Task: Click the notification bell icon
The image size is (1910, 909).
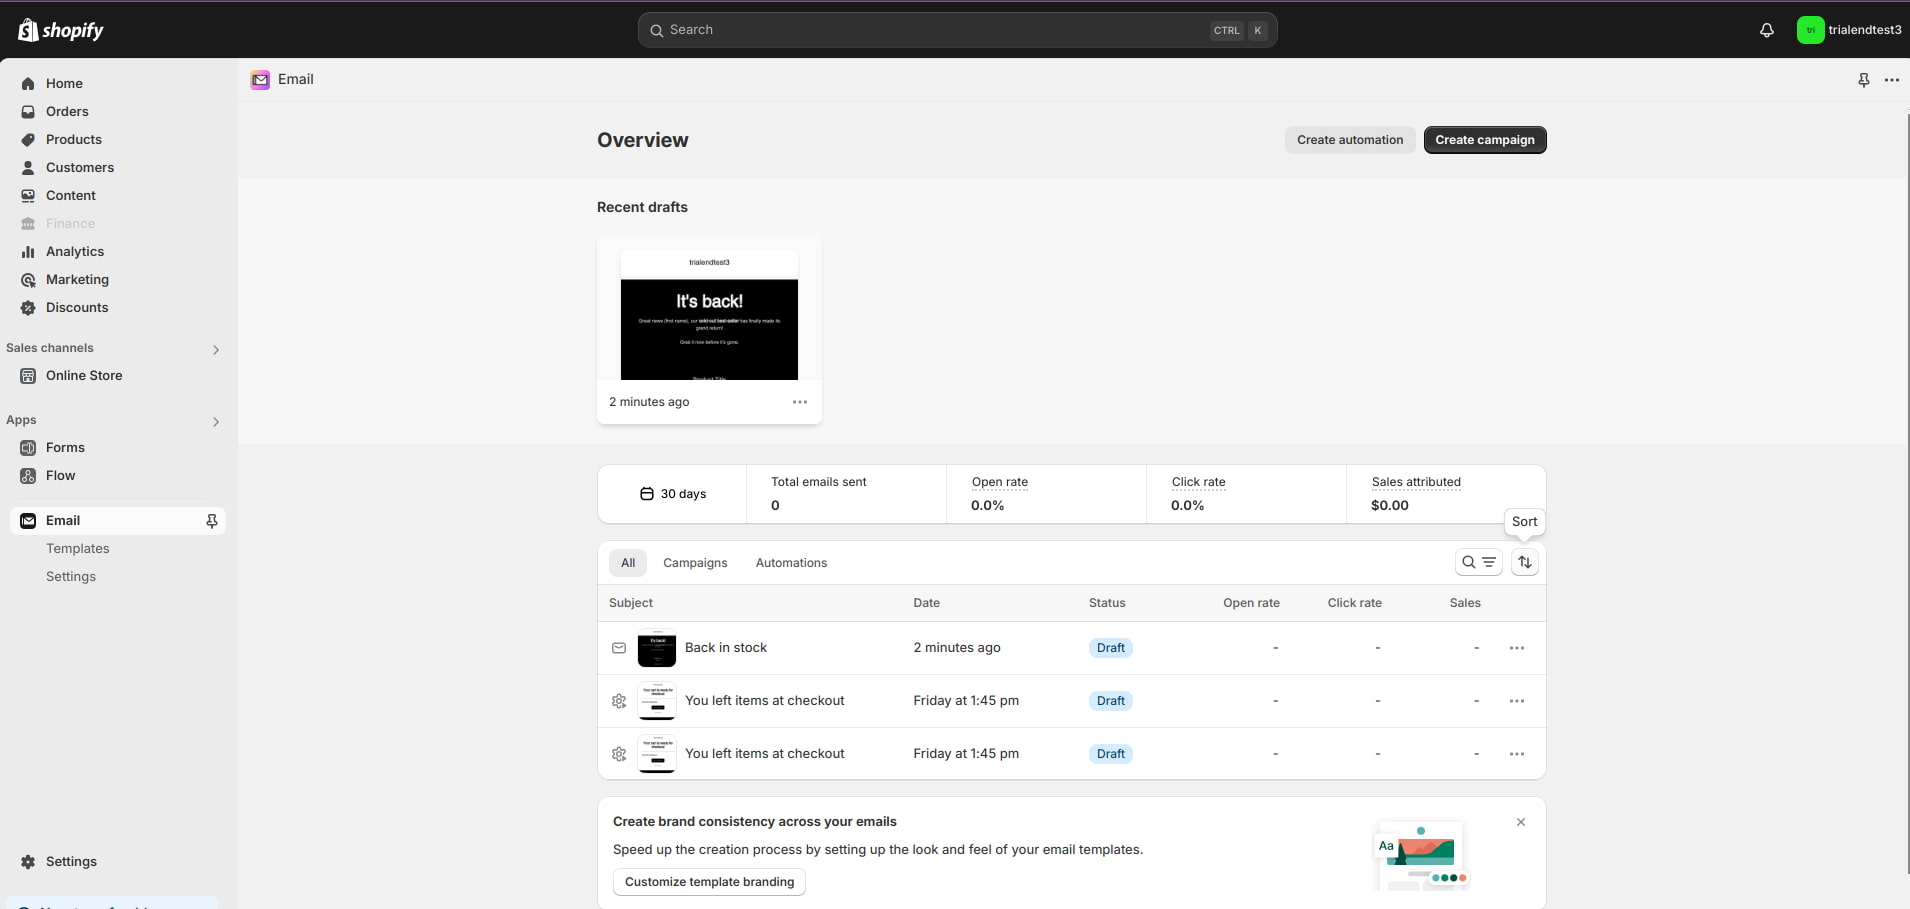Action: point(1766,30)
